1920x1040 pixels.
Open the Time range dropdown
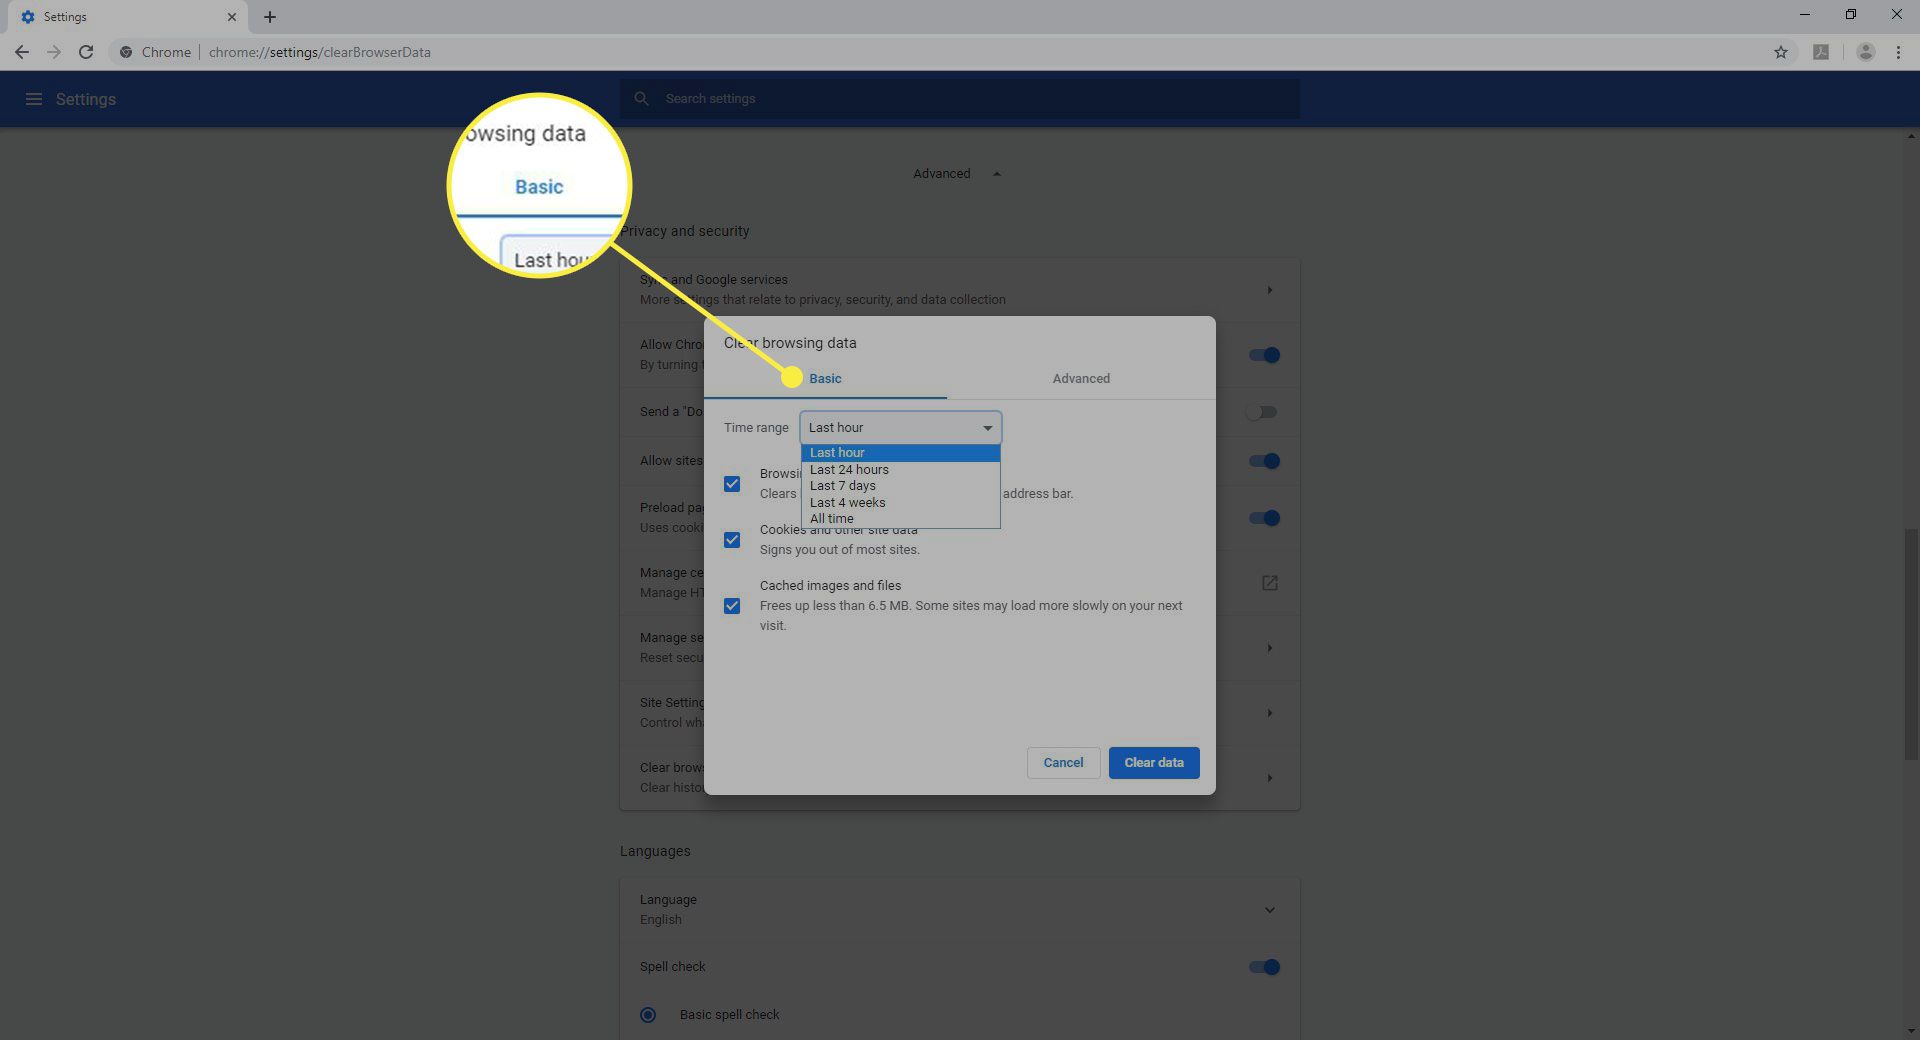tap(900, 428)
